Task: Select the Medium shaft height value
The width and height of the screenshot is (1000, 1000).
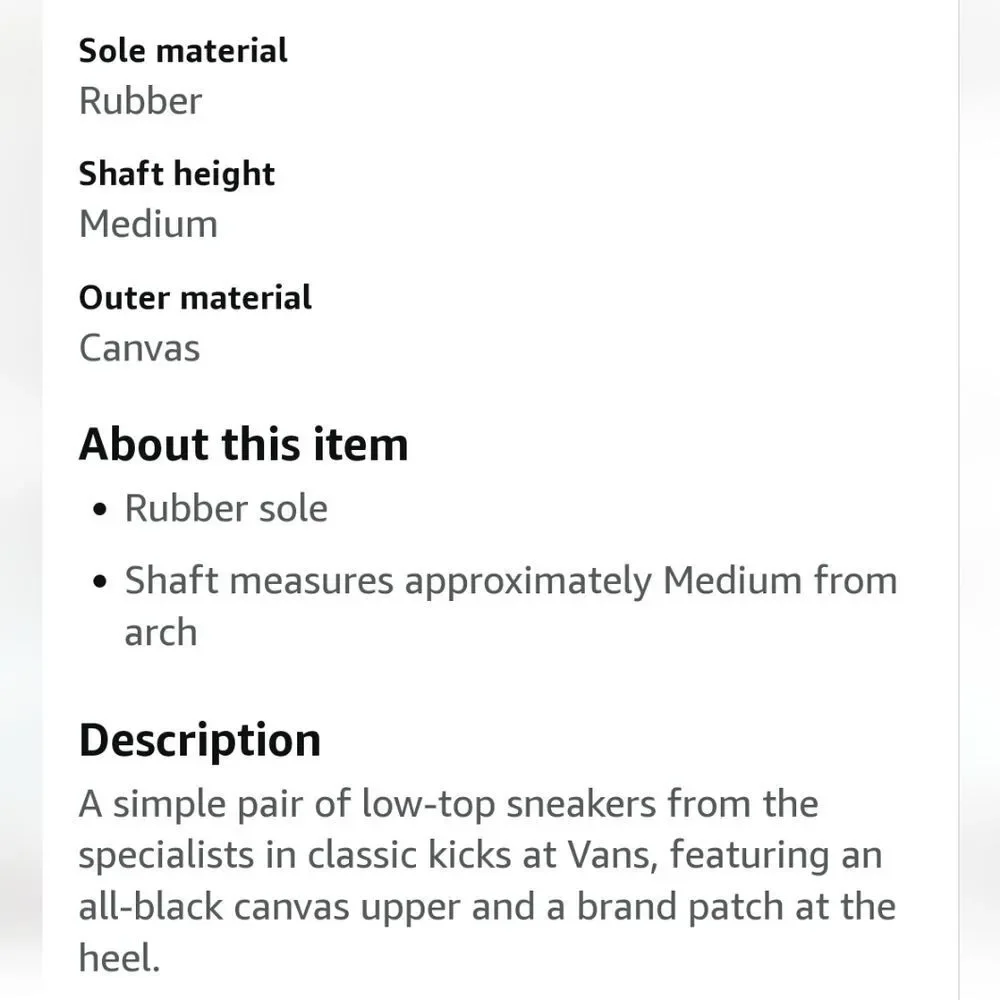Action: point(148,224)
